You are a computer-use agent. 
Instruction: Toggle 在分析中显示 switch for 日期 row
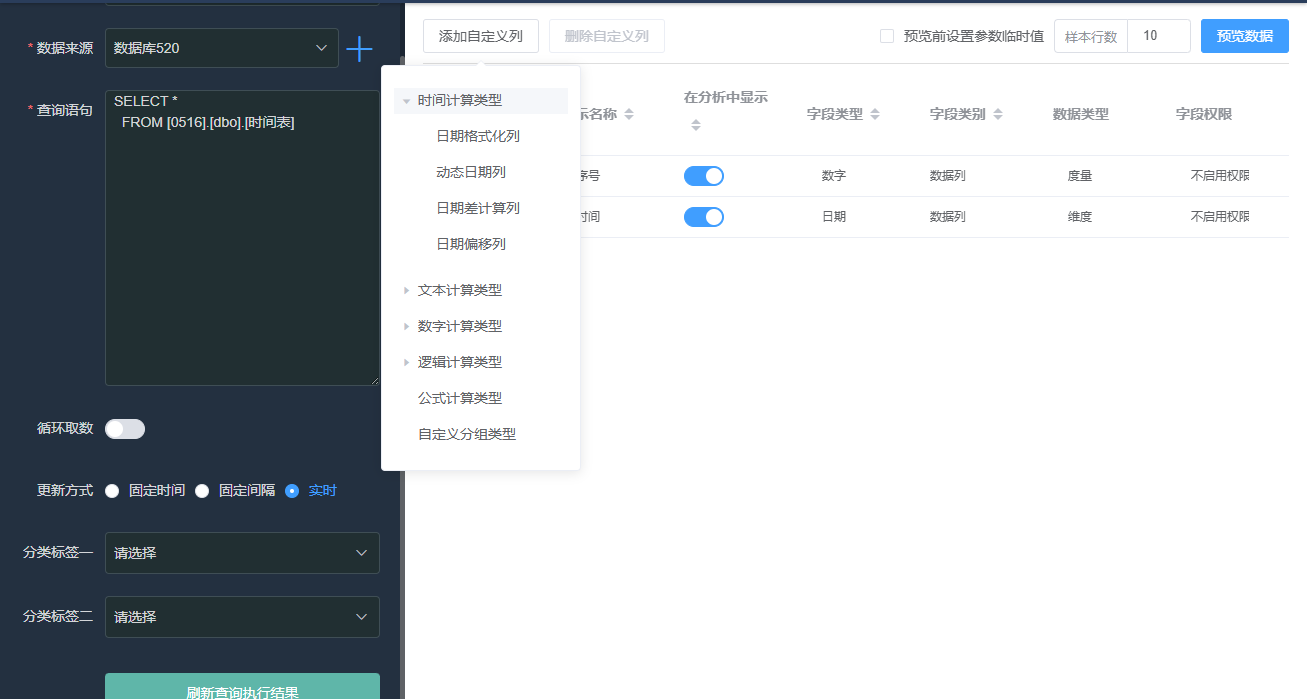tap(704, 217)
